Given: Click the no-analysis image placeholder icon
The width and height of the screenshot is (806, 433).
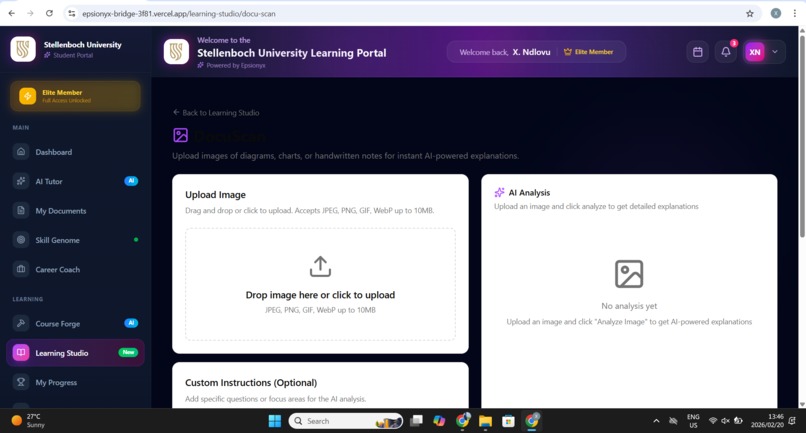Looking at the screenshot, I should [629, 274].
